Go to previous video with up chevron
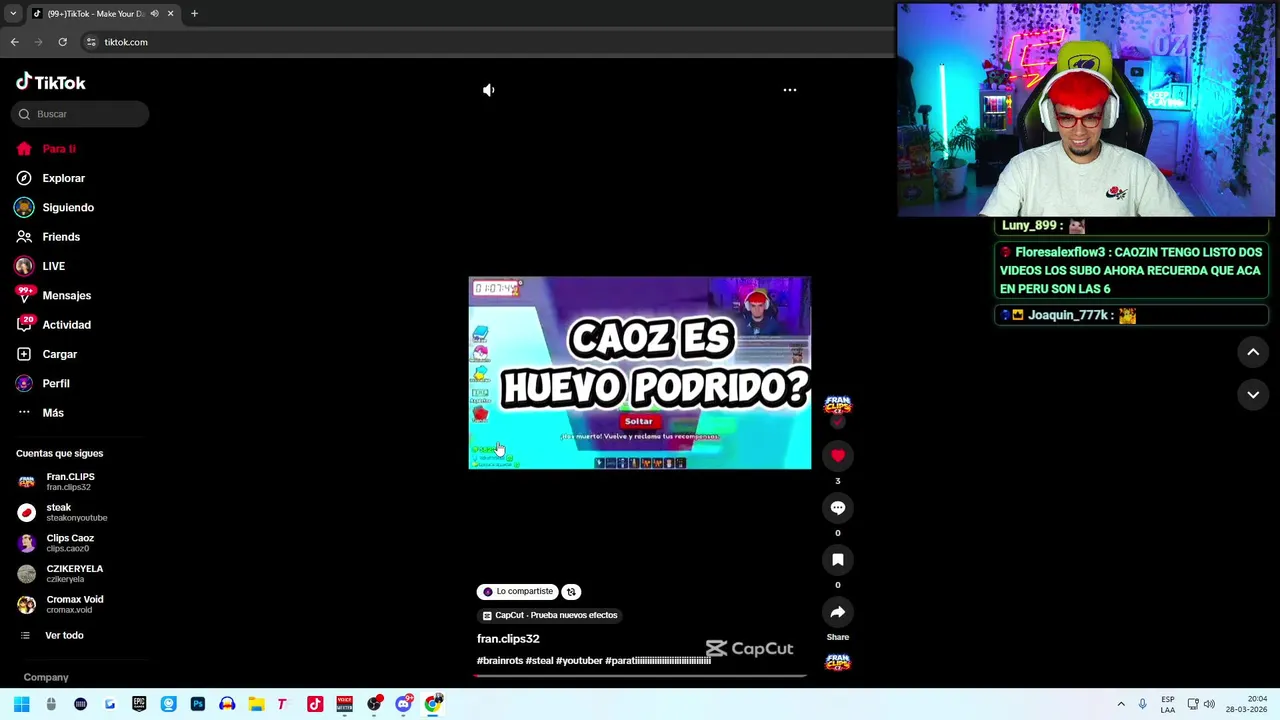The height and width of the screenshot is (720, 1280). pos(1253,352)
